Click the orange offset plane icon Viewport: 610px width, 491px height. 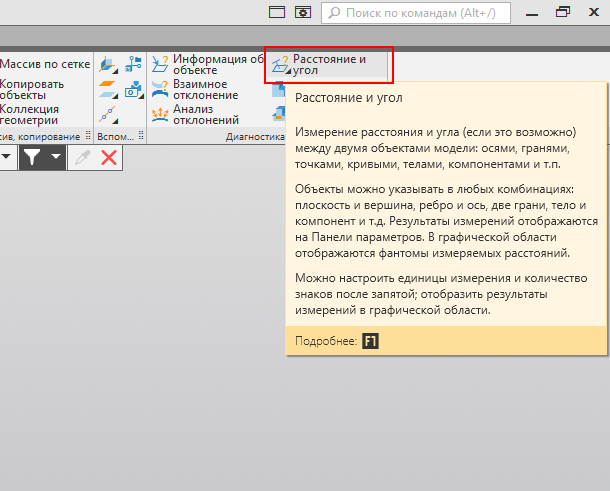pos(108,89)
